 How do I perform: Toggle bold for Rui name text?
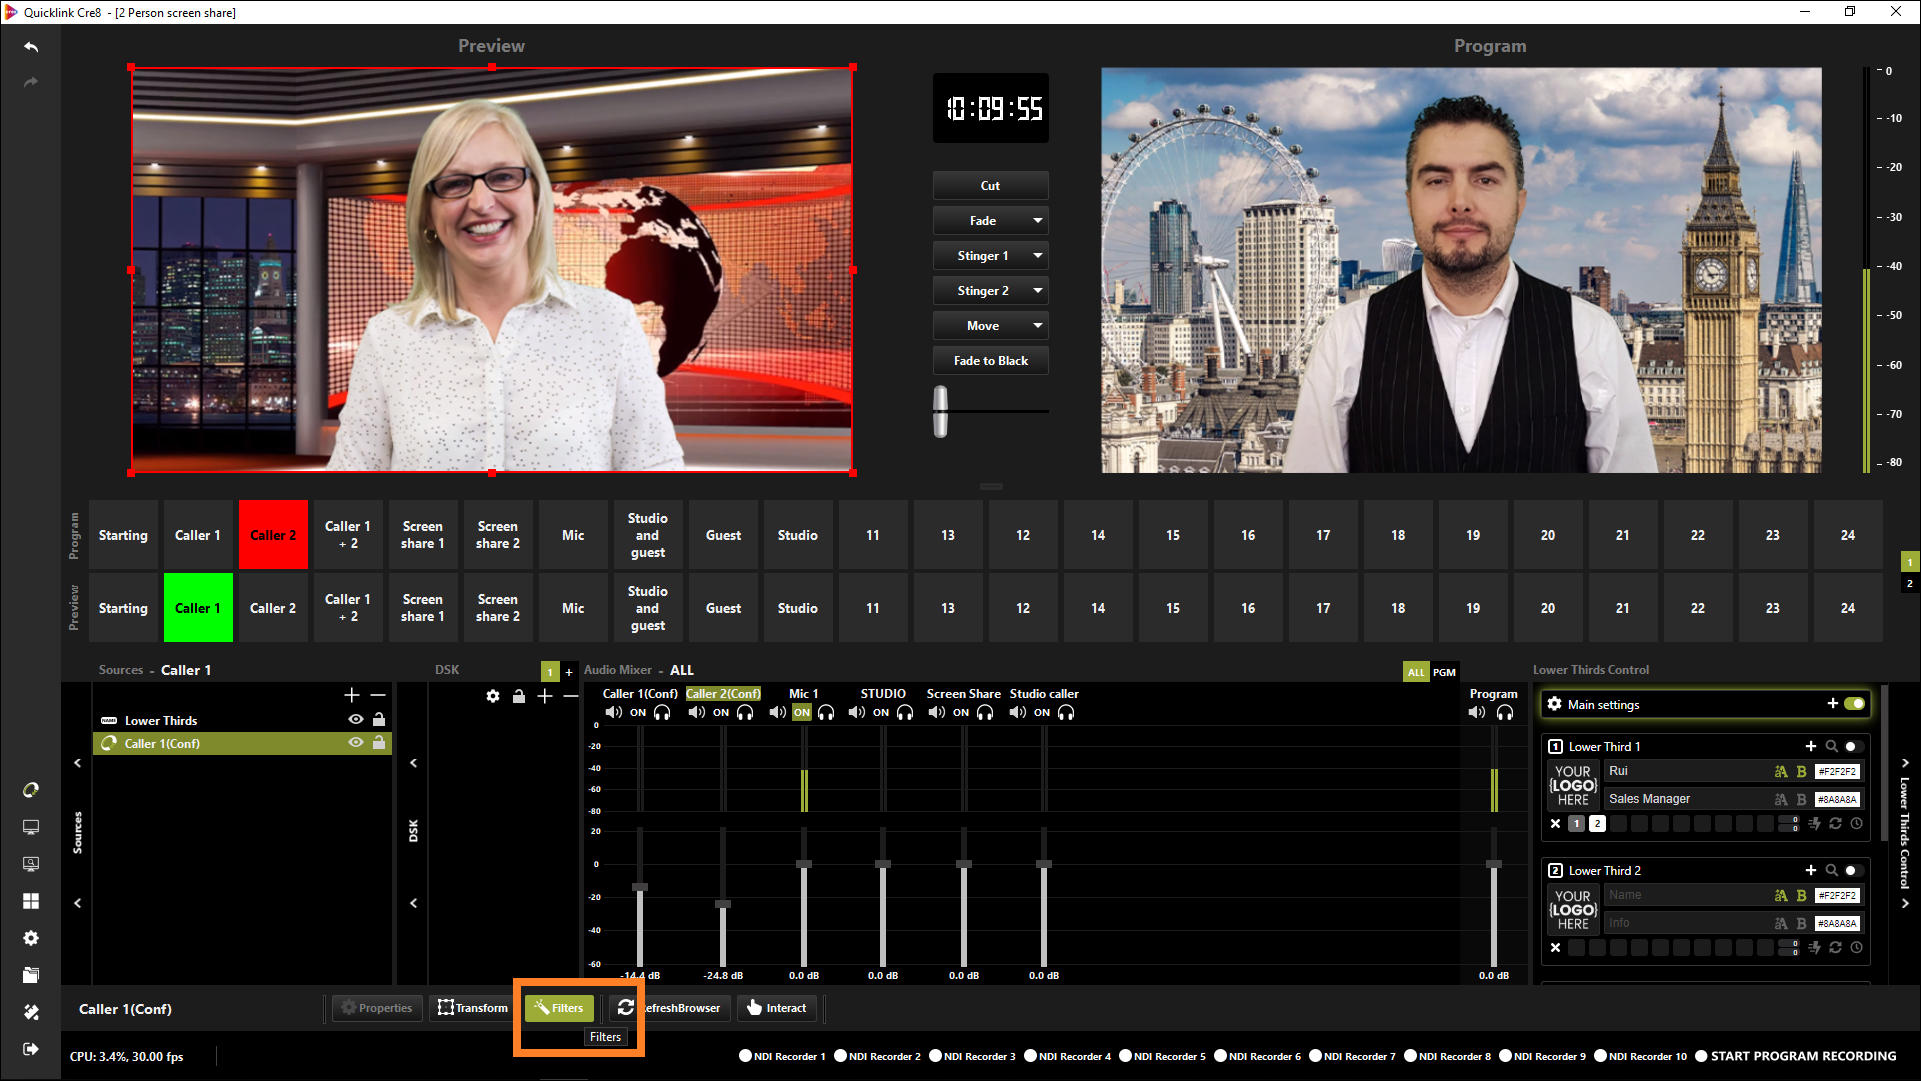[1801, 772]
